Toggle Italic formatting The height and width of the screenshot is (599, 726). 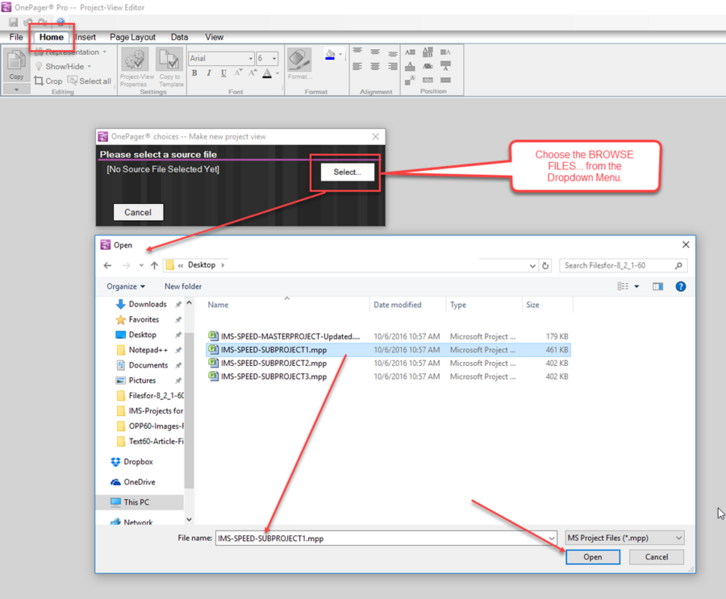point(209,73)
